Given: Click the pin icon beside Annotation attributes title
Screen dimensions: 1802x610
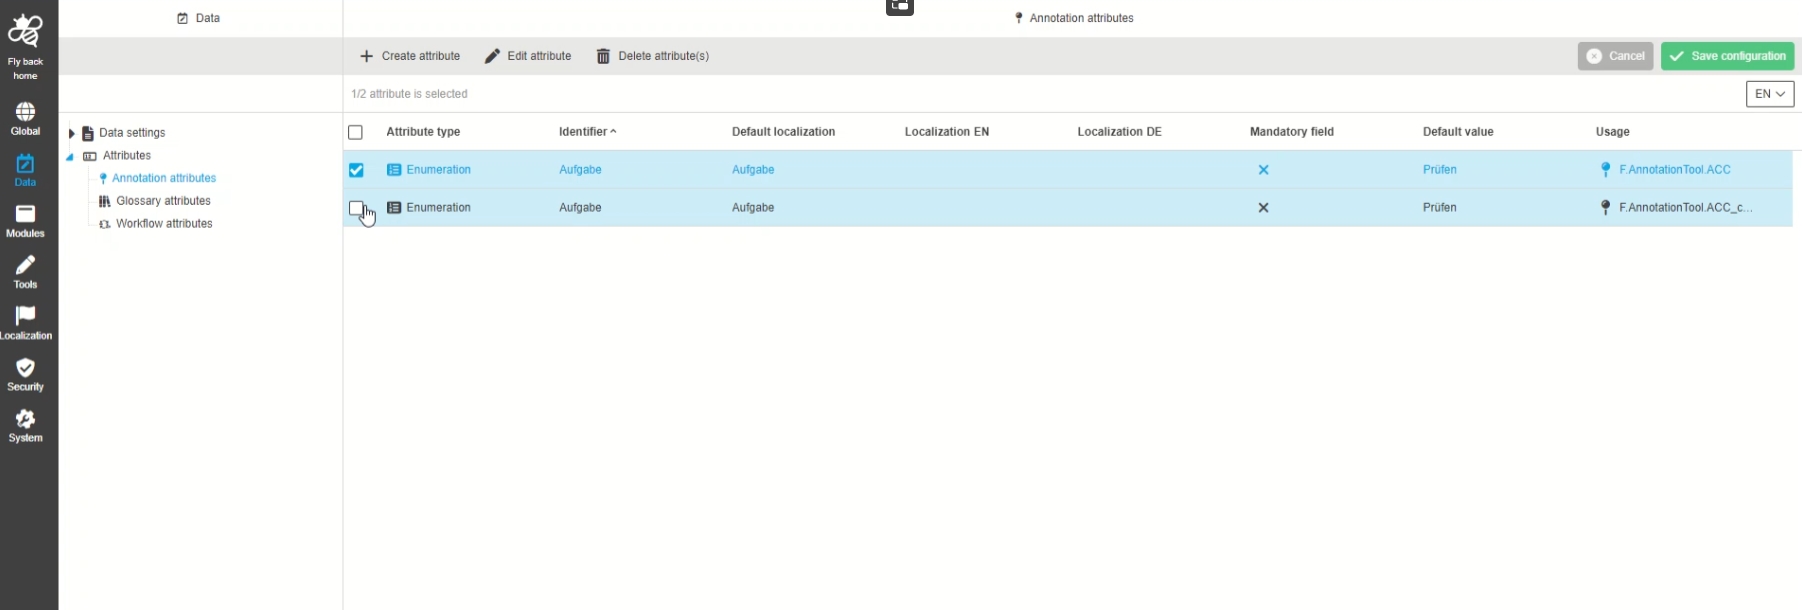Looking at the screenshot, I should click(1019, 18).
